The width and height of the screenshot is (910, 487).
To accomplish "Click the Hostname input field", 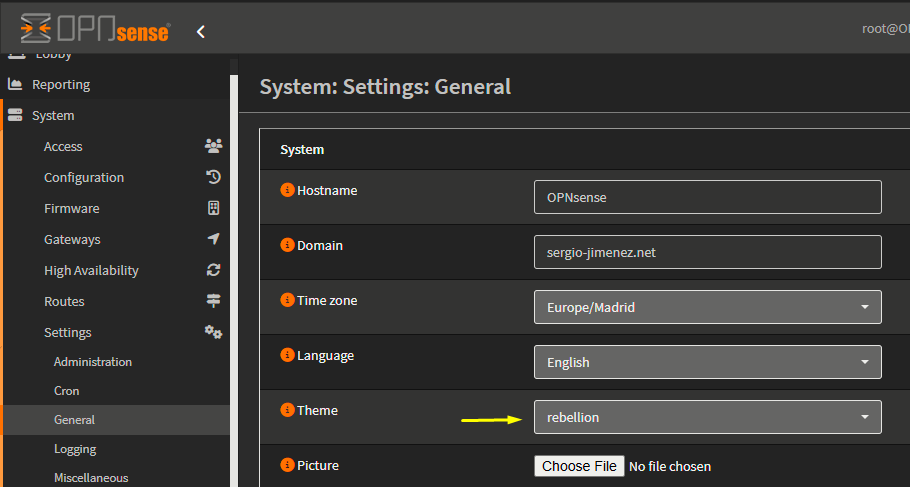I will 707,197.
